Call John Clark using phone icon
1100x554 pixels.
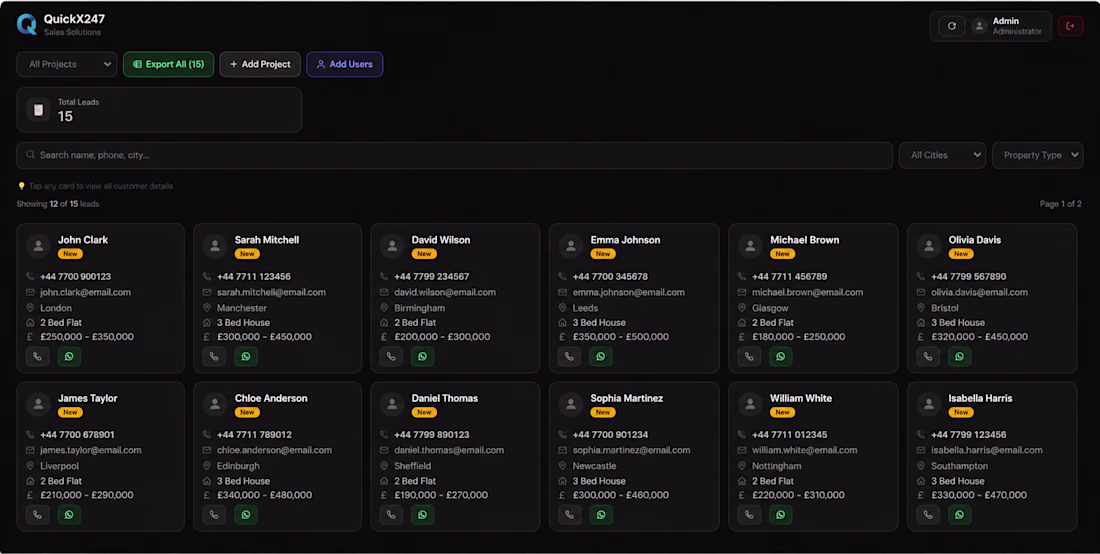click(37, 356)
